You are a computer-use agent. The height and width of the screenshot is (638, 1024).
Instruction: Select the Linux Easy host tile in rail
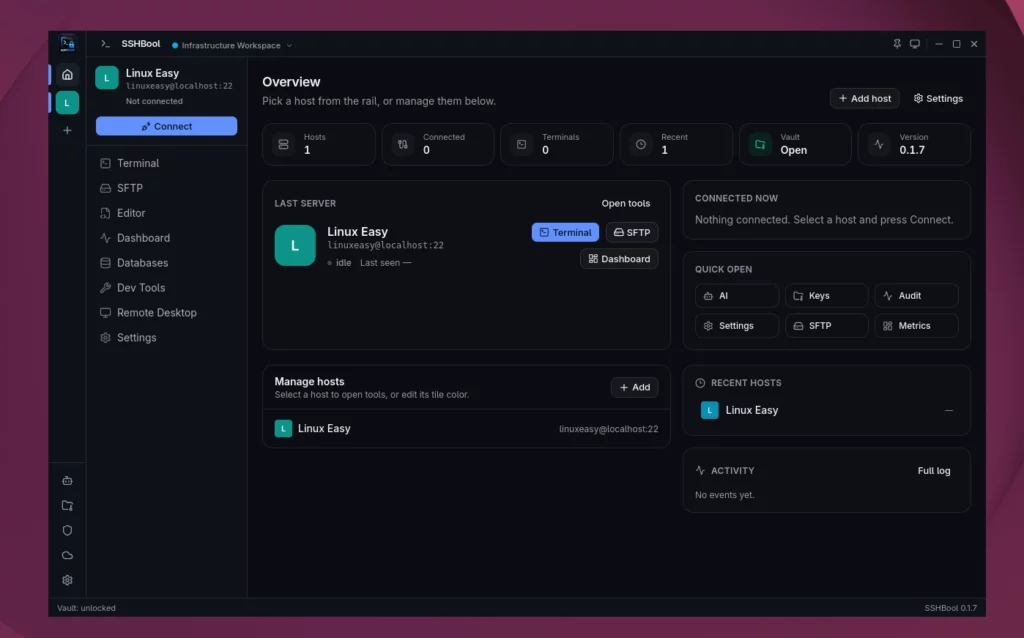tap(67, 103)
